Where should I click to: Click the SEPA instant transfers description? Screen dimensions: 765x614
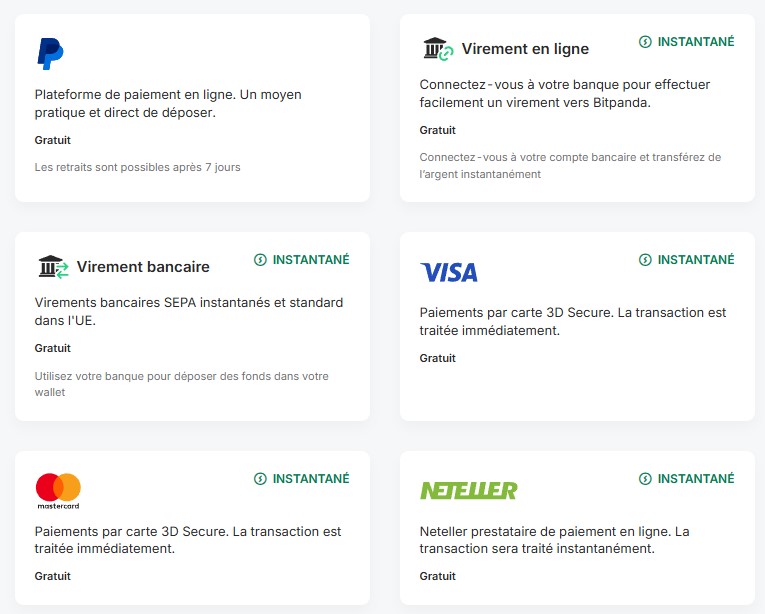pos(189,312)
